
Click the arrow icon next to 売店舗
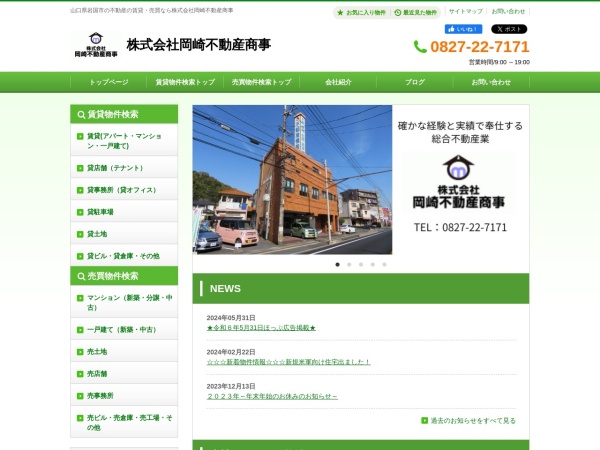click(80, 374)
